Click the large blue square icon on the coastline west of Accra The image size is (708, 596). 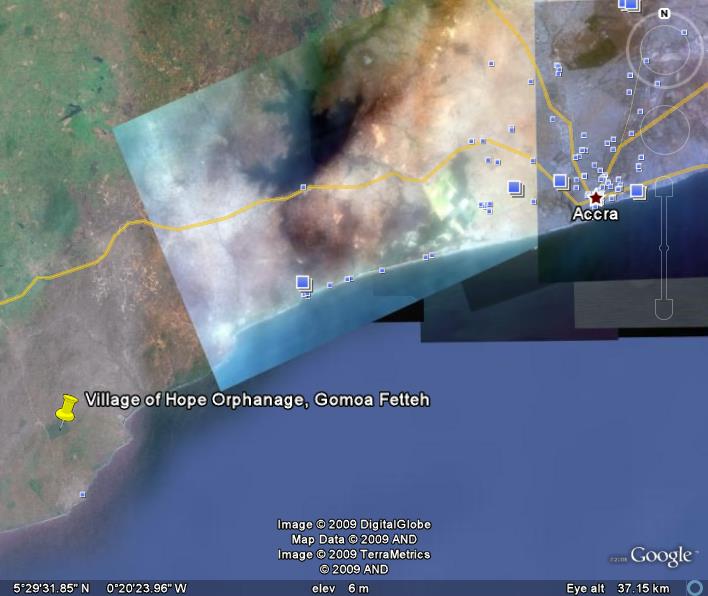tap(303, 284)
